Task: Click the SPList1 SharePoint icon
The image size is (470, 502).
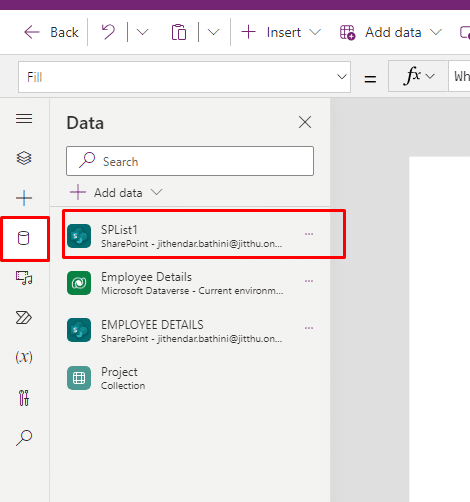Action: 79,236
